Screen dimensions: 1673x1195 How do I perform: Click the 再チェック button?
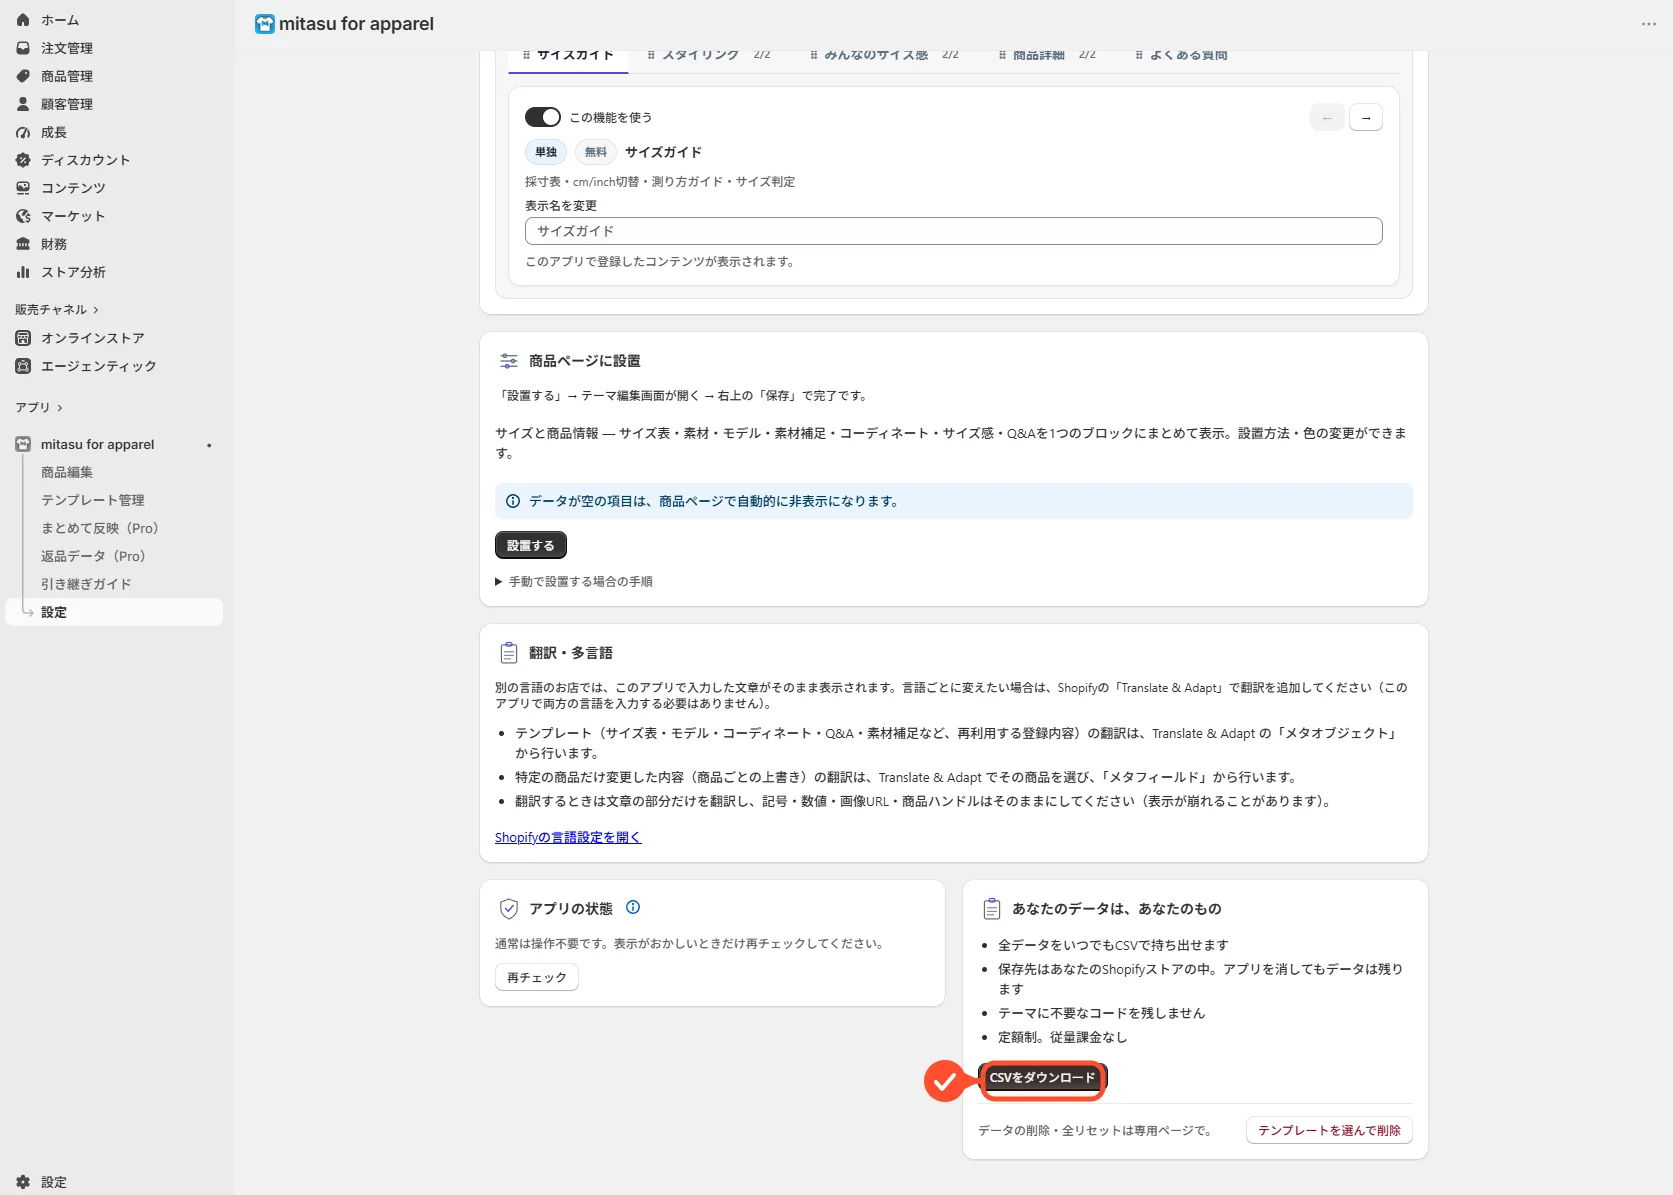point(537,977)
